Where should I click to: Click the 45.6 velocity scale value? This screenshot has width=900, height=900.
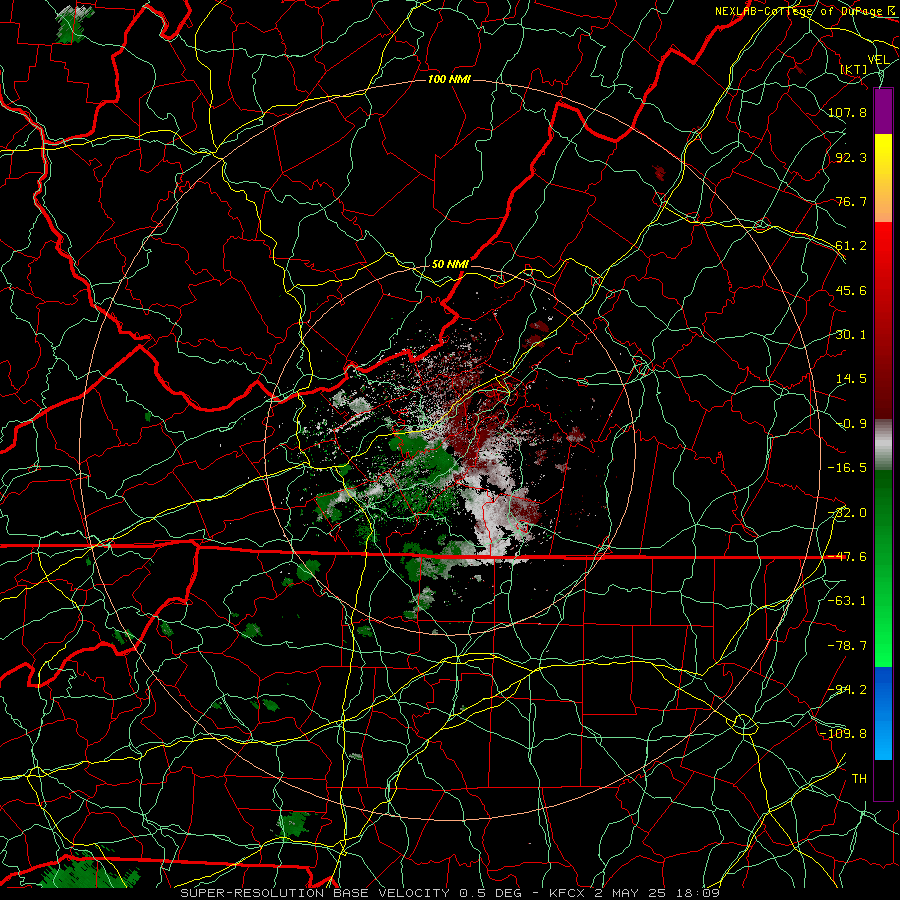(851, 290)
